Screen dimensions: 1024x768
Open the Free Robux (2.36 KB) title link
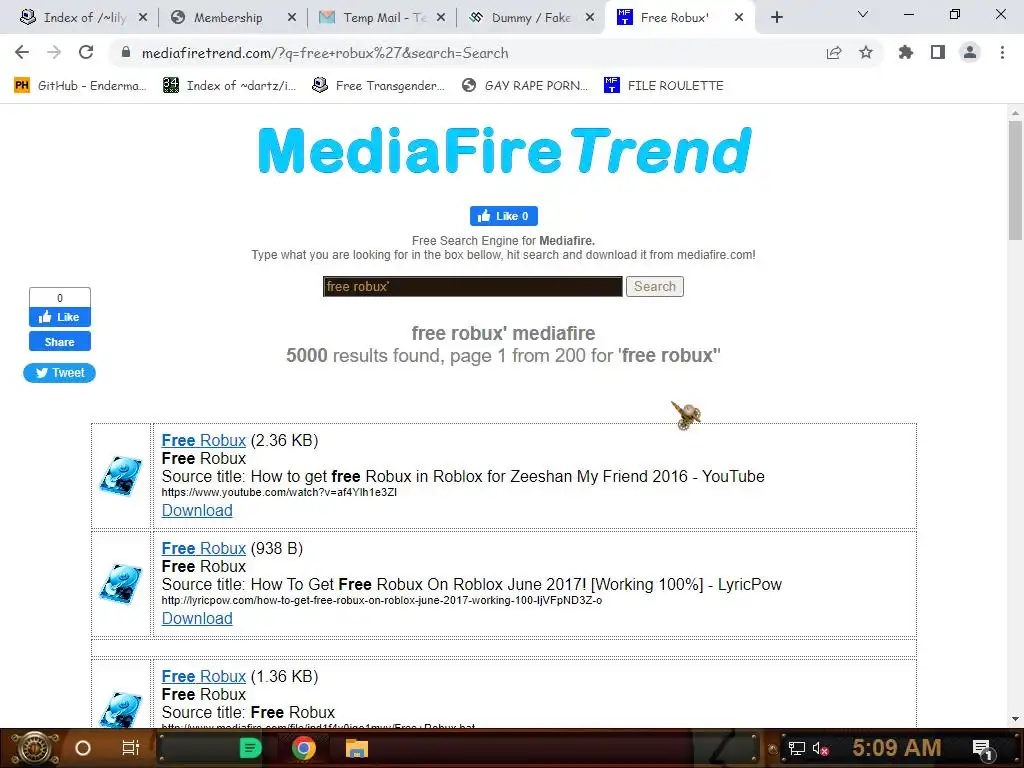(204, 441)
